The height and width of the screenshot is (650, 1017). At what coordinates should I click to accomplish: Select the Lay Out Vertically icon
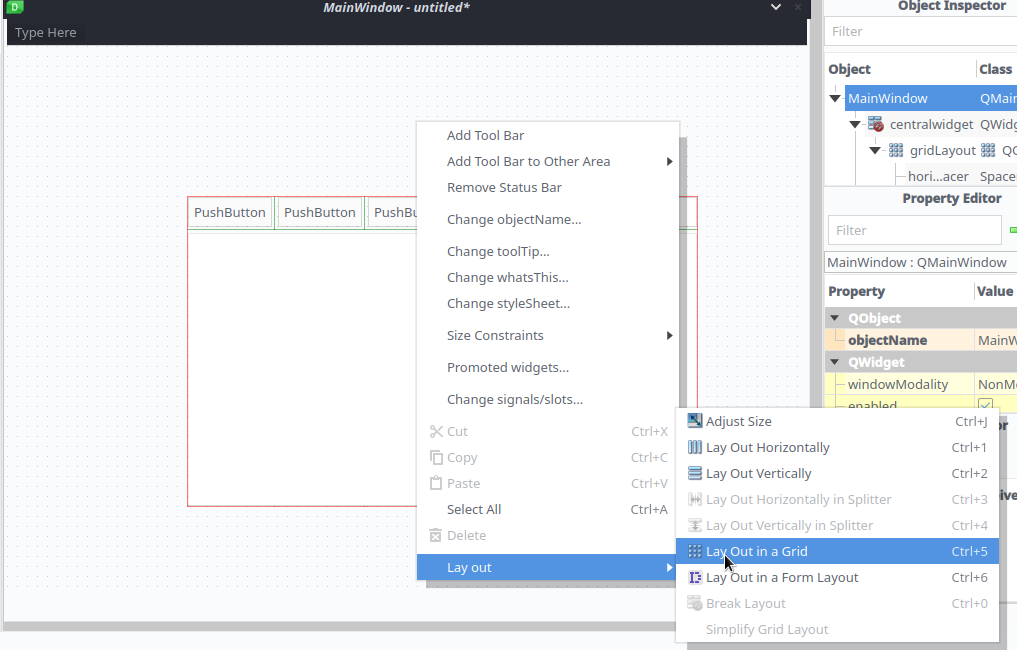pos(695,474)
